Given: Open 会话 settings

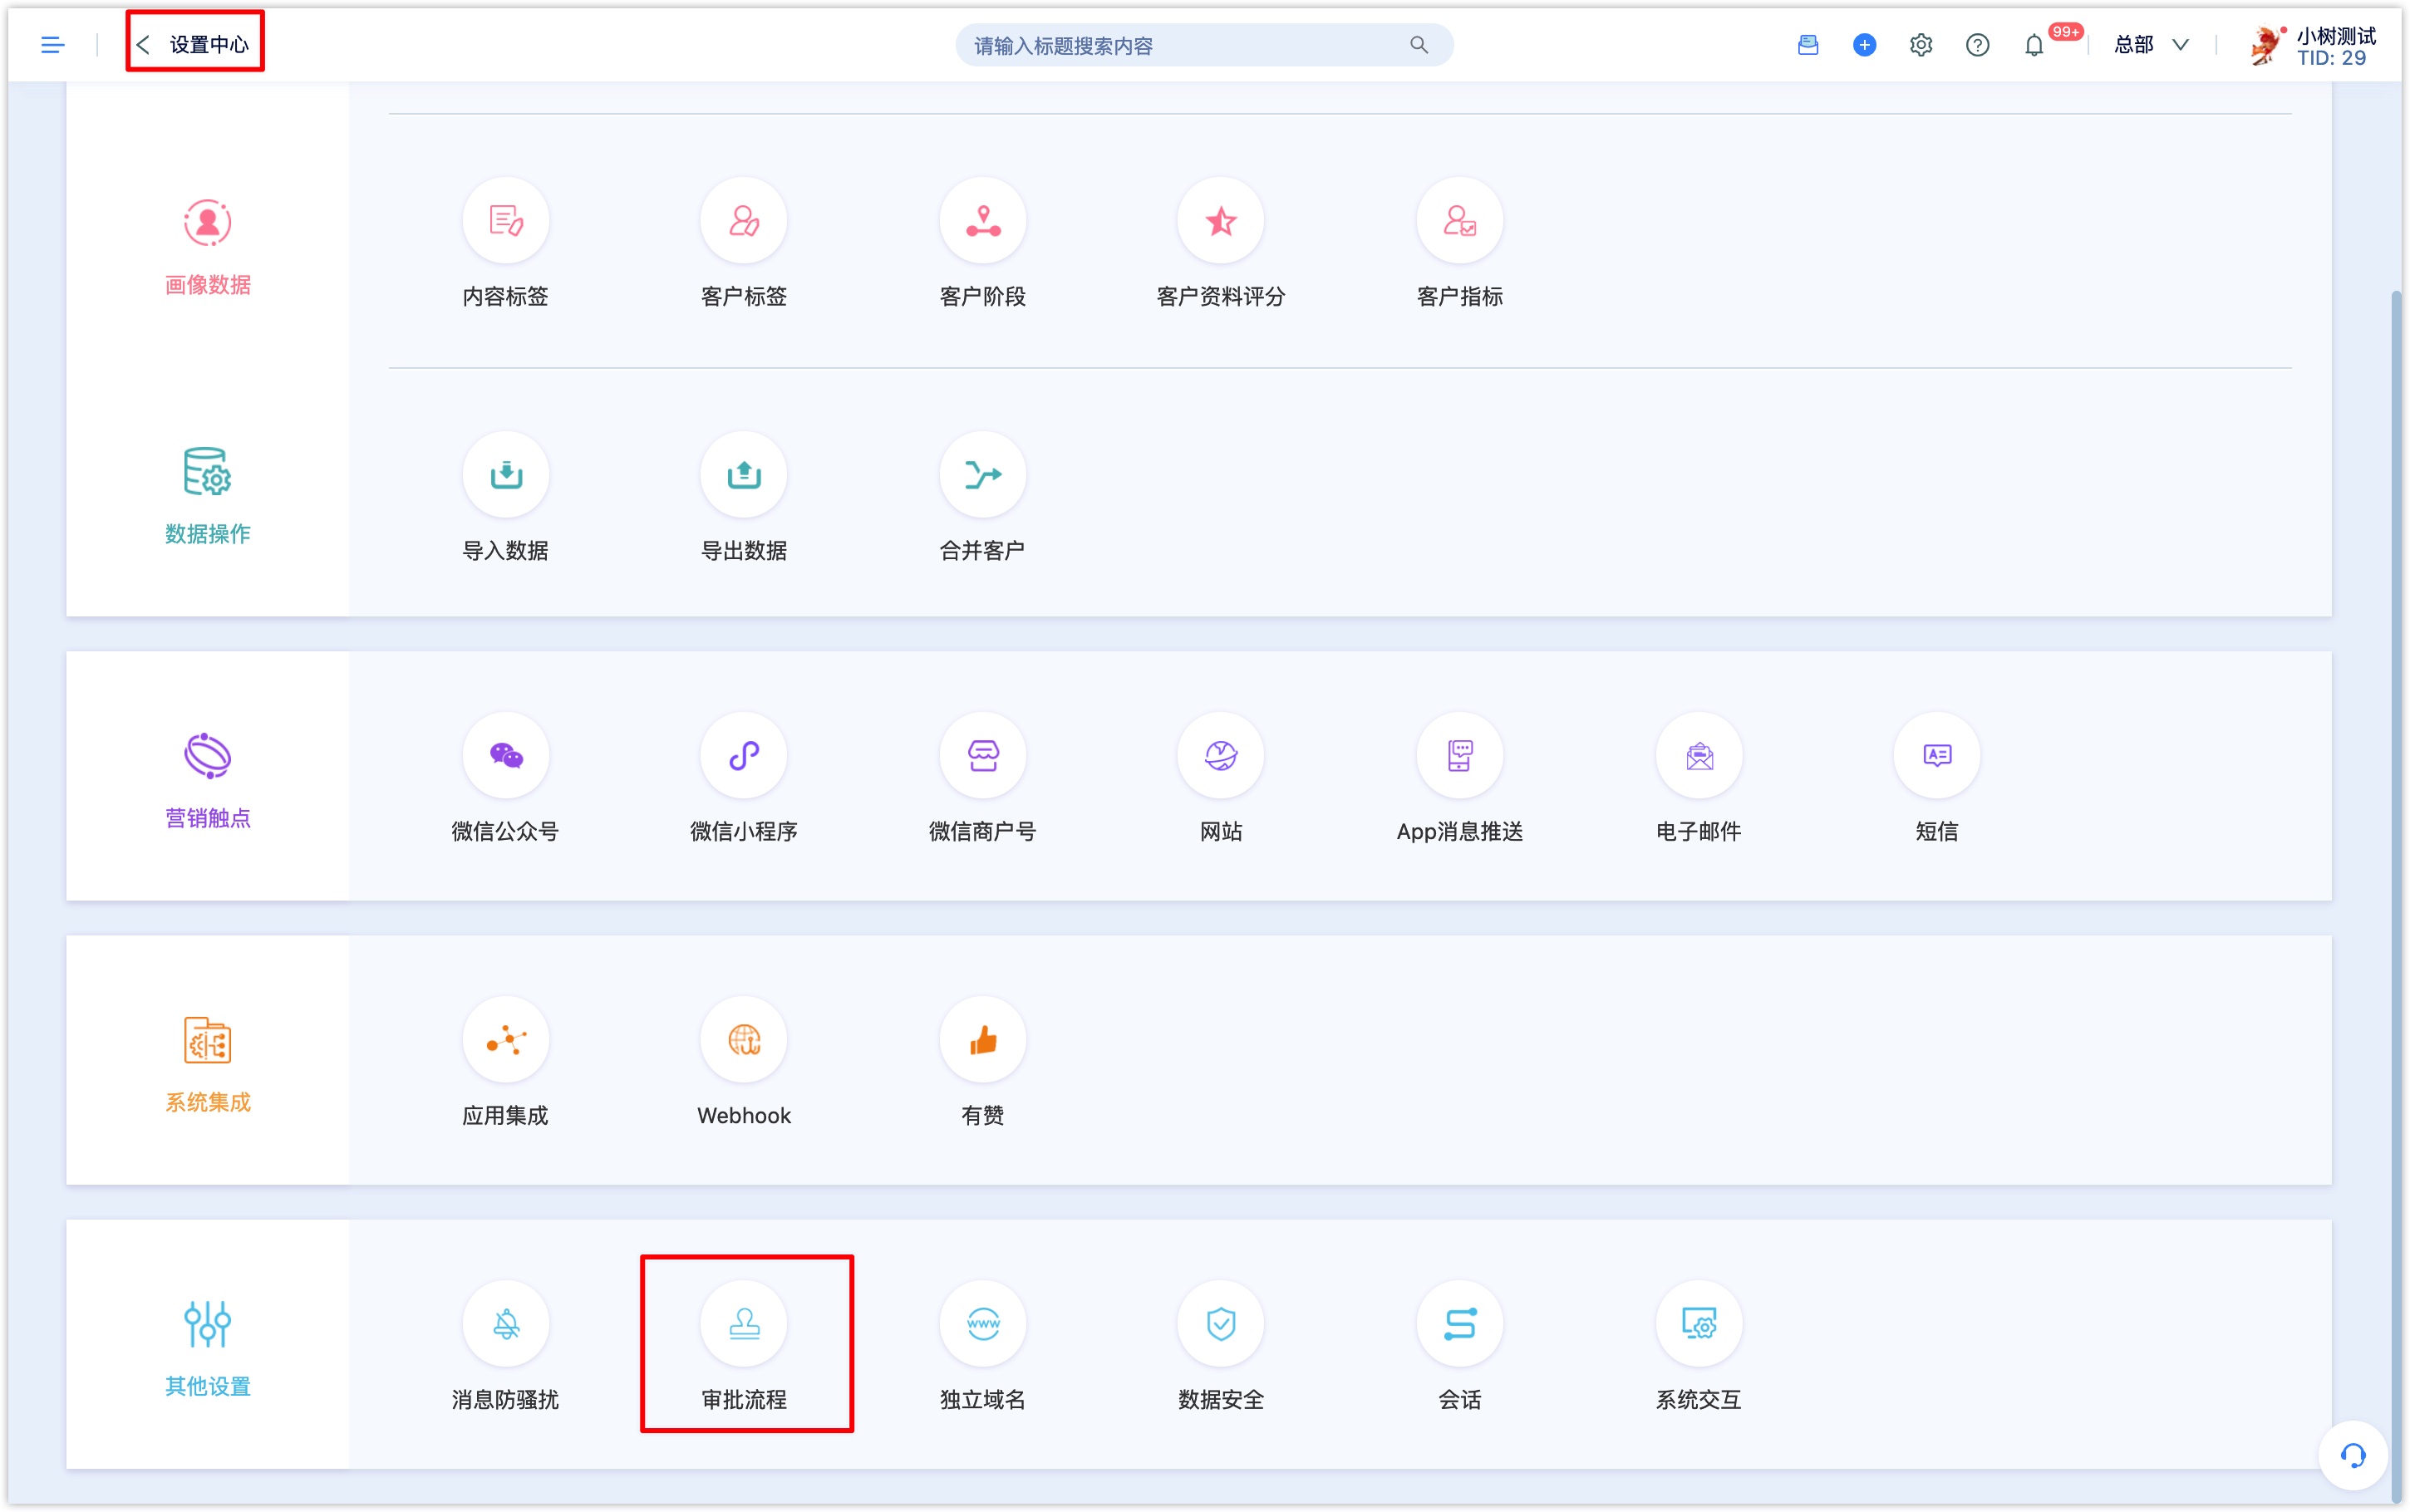Looking at the screenshot, I should pos(1460,1346).
